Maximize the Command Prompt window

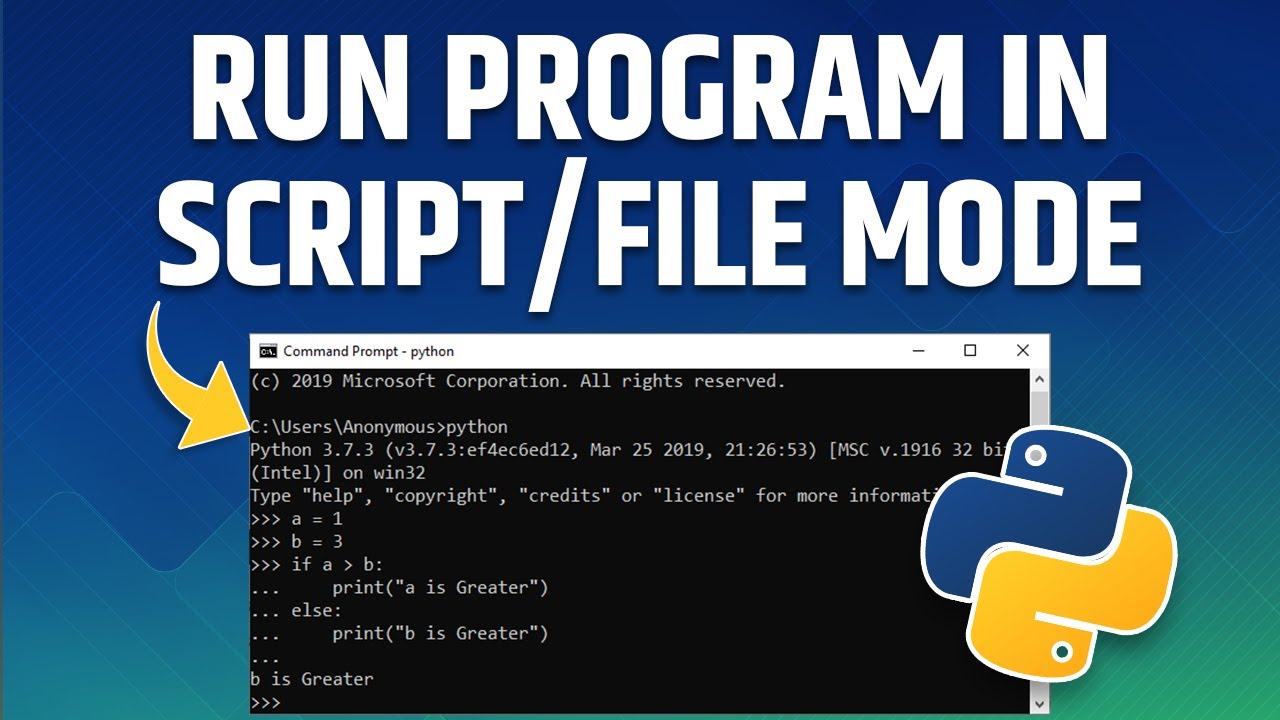pyautogui.click(x=970, y=351)
